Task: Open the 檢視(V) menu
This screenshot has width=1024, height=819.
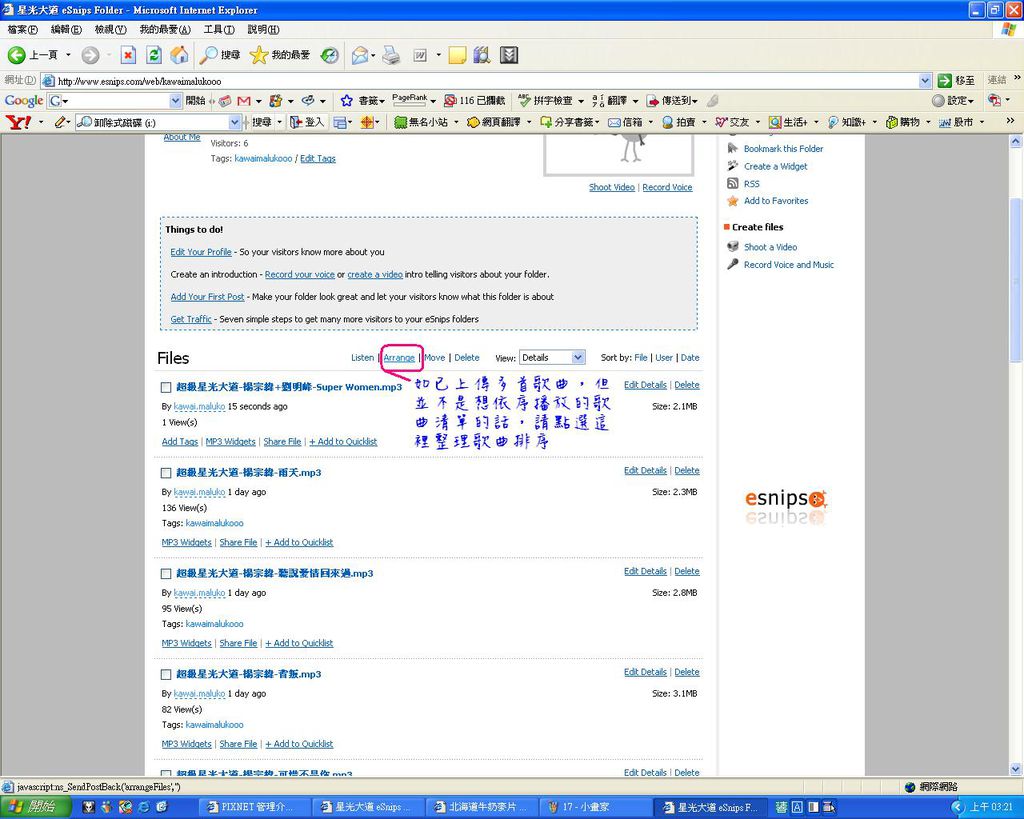Action: pyautogui.click(x=111, y=29)
